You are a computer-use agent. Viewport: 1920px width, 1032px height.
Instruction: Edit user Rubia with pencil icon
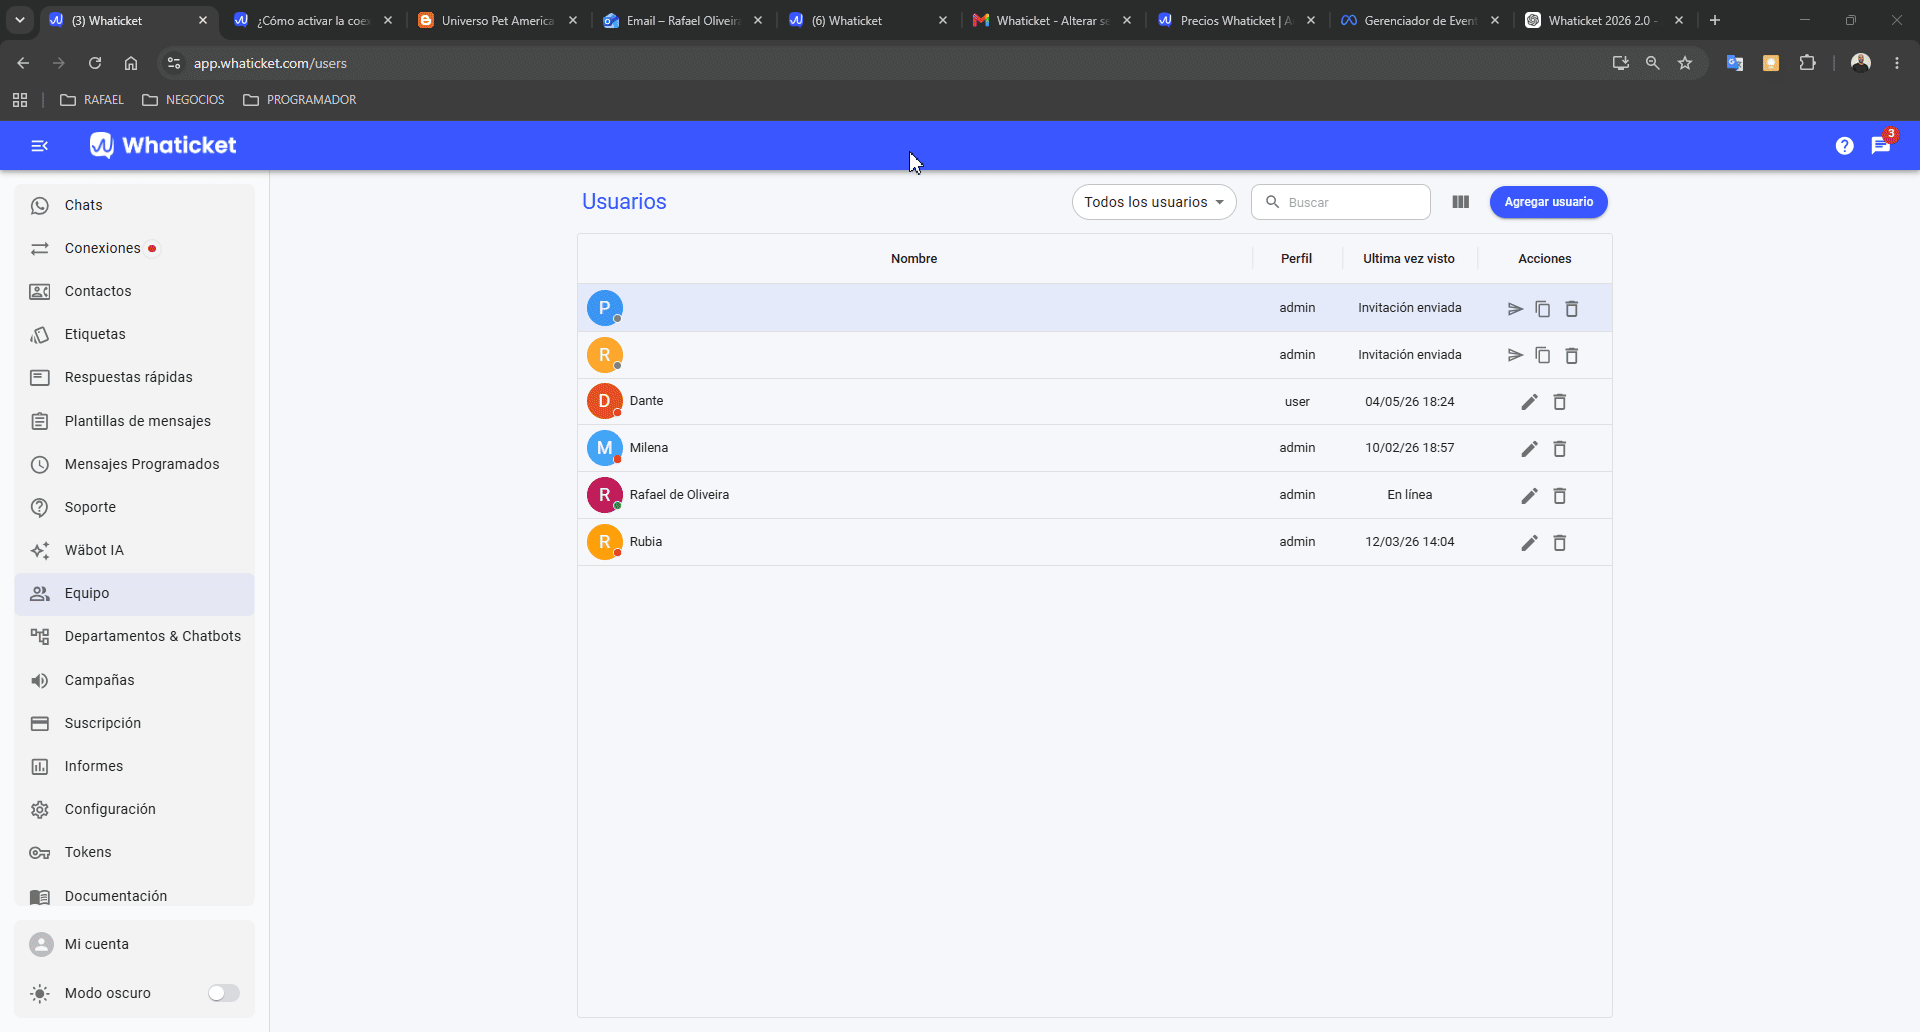[1529, 543]
